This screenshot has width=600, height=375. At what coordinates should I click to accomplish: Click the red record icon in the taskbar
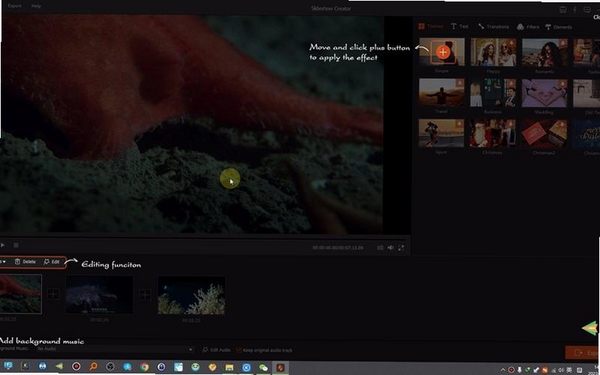pos(76,367)
